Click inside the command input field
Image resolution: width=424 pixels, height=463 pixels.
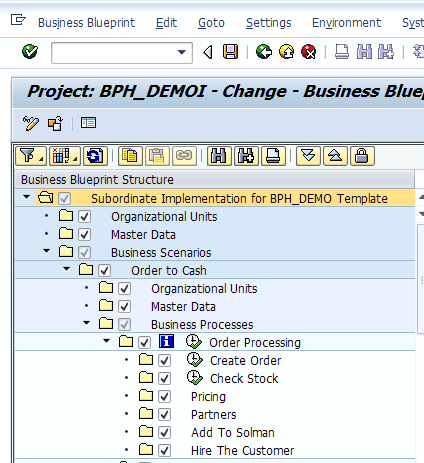click(114, 53)
